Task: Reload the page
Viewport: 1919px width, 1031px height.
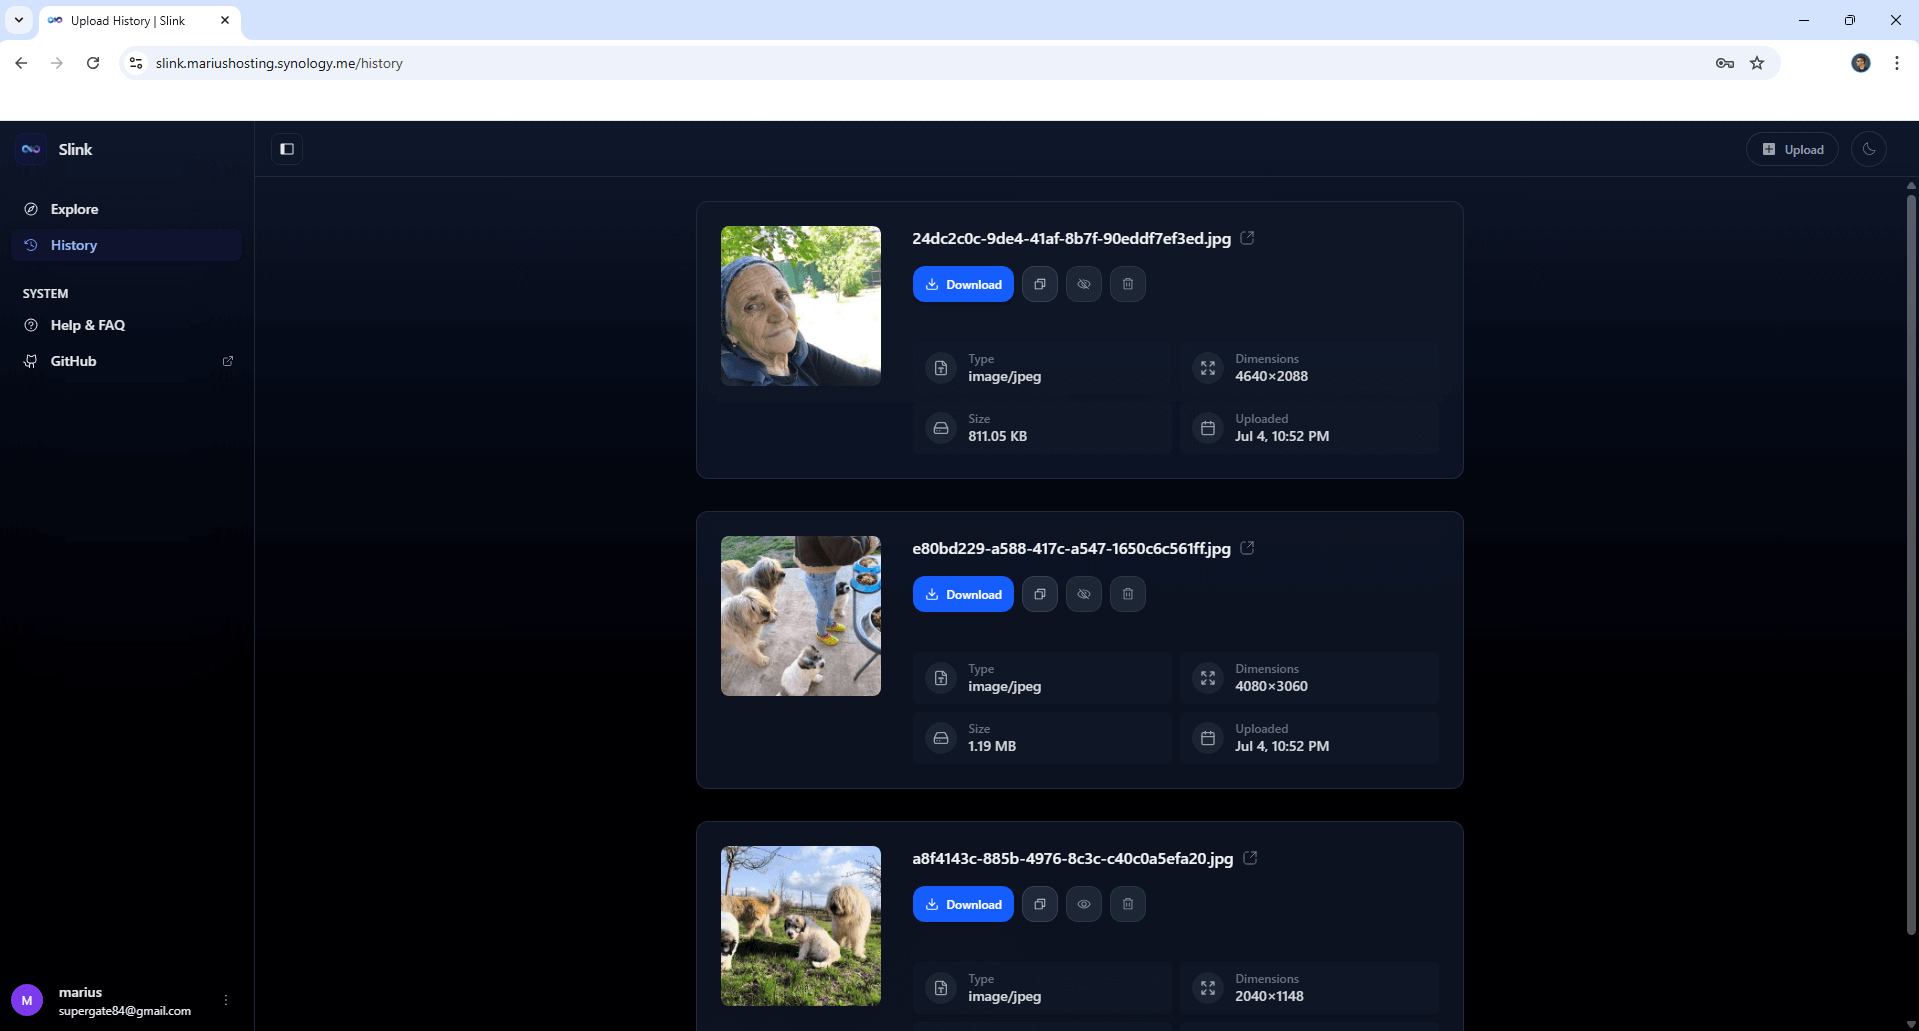Action: 93,63
